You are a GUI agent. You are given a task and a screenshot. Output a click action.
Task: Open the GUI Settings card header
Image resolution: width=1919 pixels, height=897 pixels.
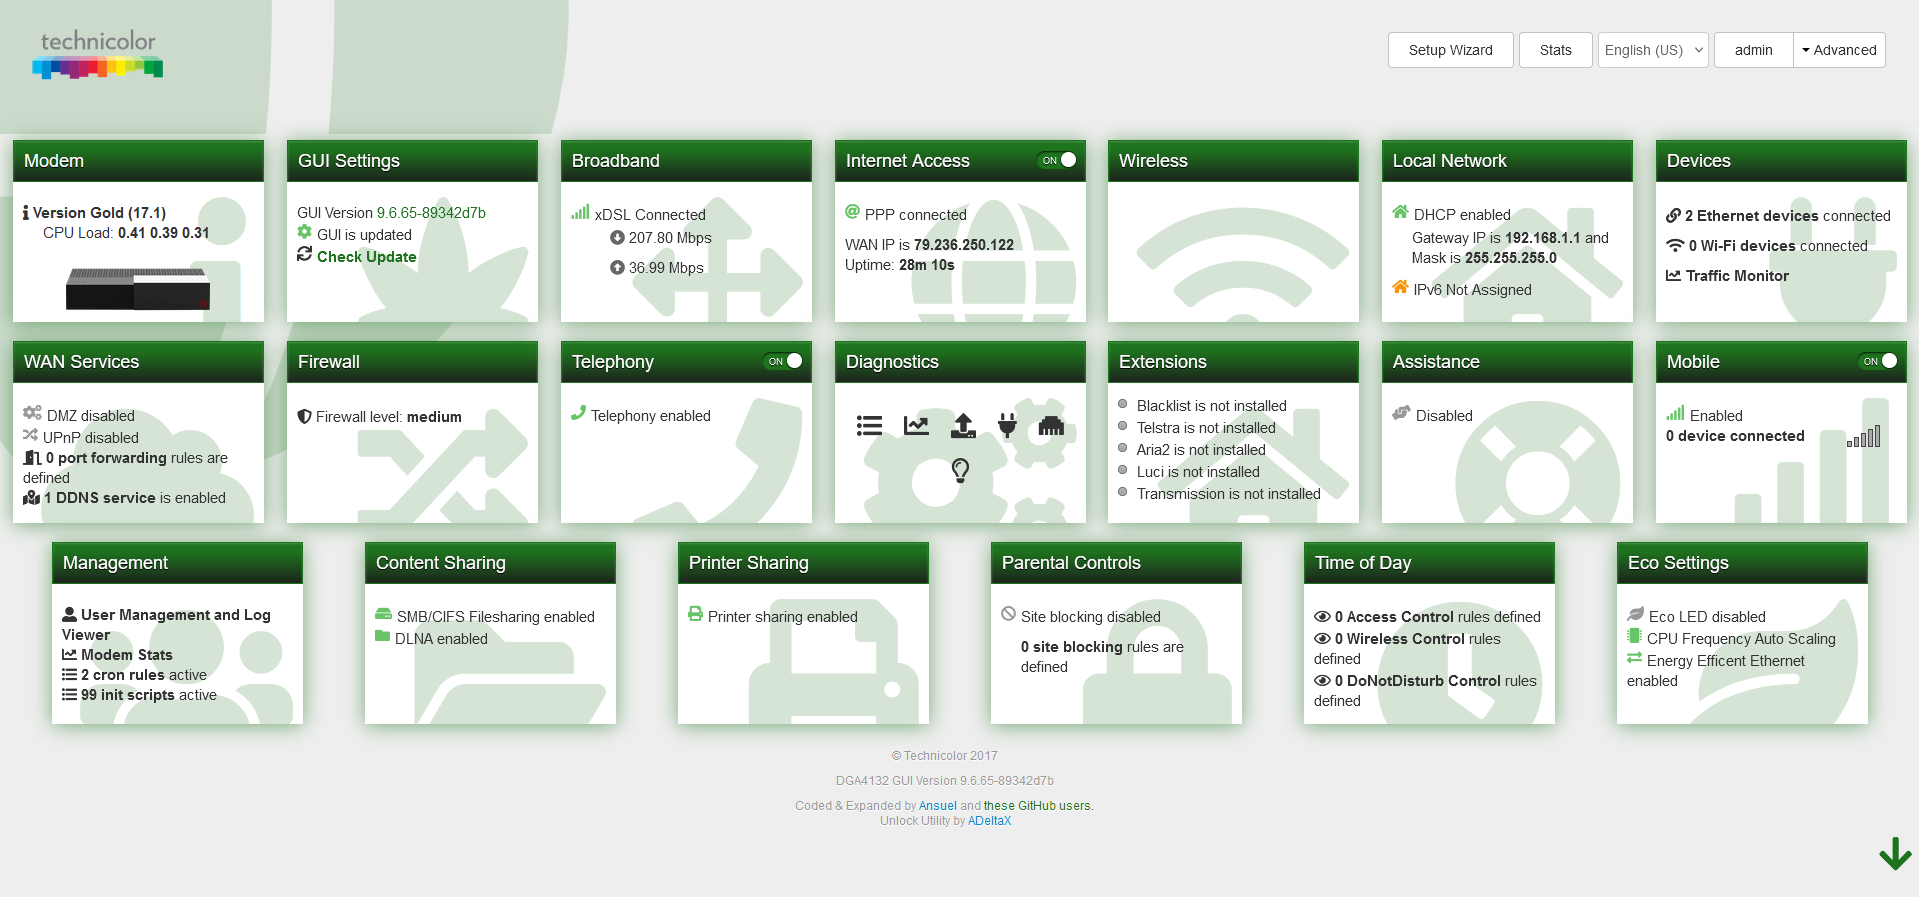[412, 161]
